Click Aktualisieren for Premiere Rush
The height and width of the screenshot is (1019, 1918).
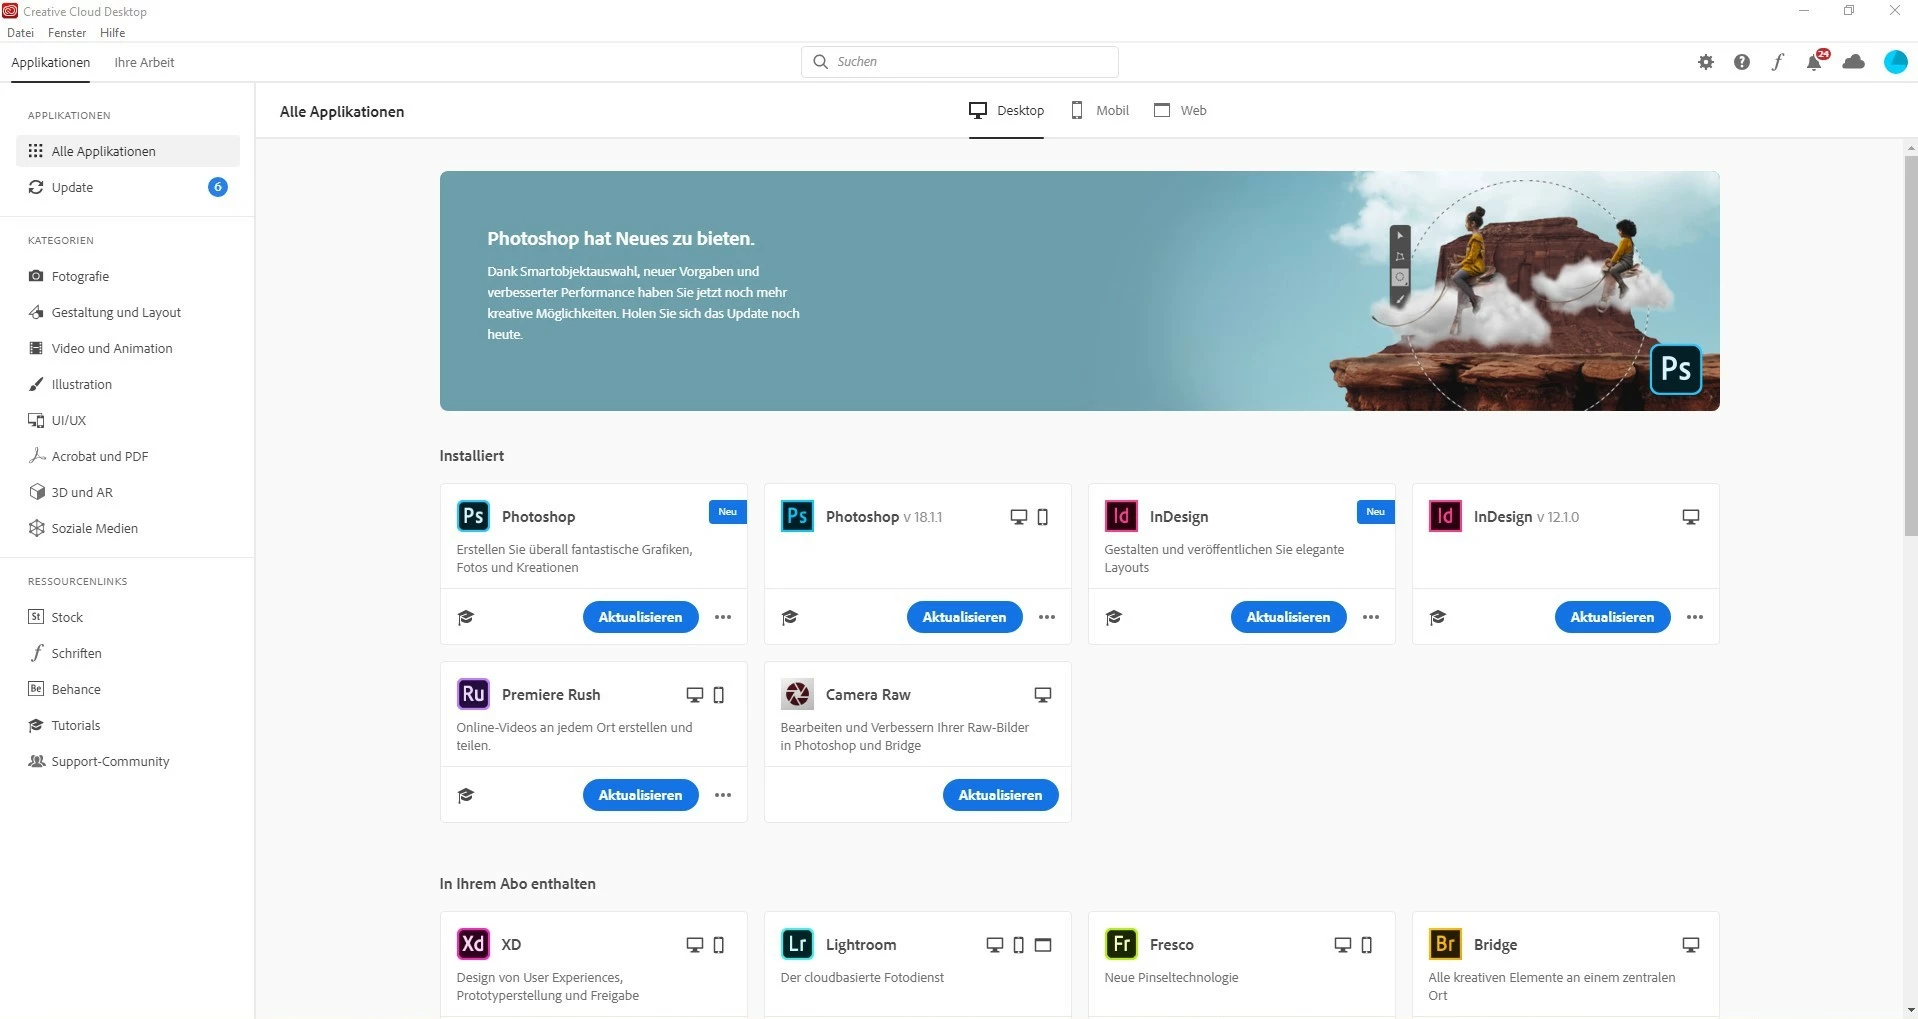pos(640,795)
